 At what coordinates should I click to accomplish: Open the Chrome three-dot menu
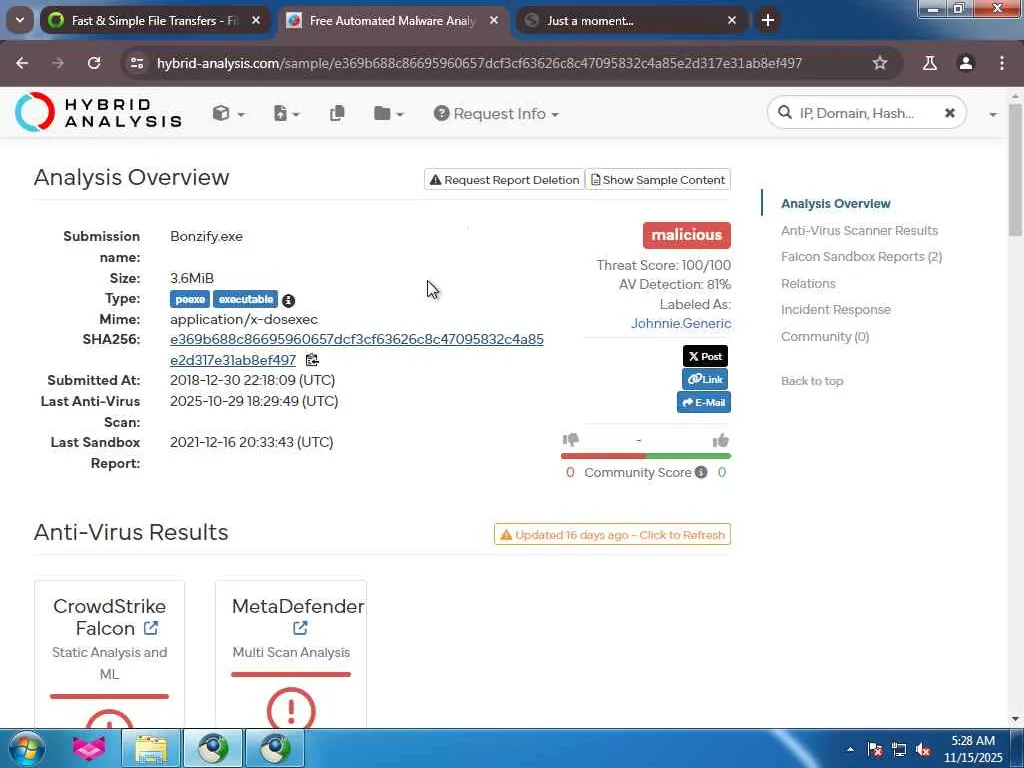(x=1002, y=63)
